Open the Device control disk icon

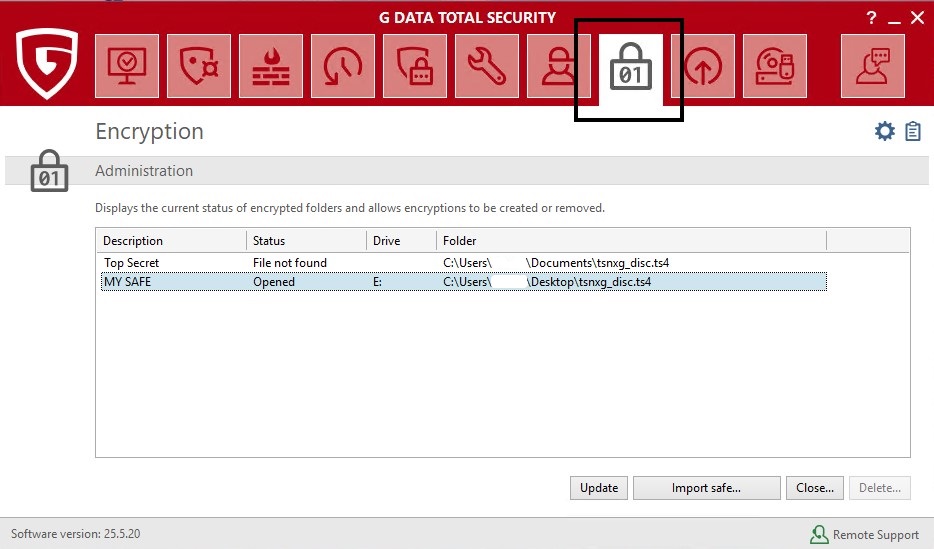coord(775,65)
